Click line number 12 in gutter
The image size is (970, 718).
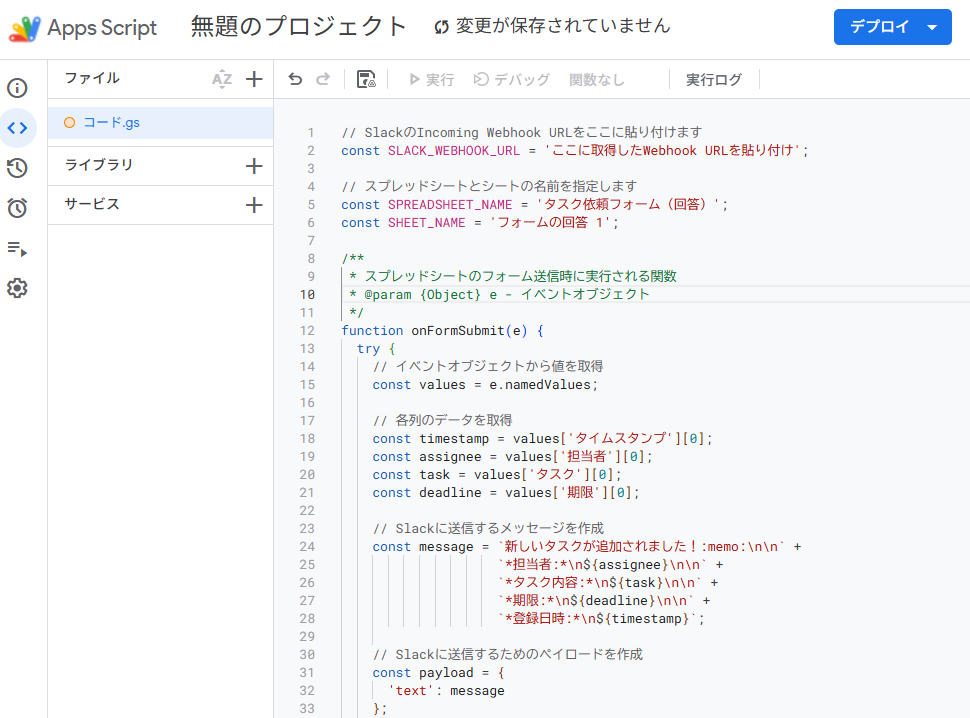pyautogui.click(x=307, y=330)
